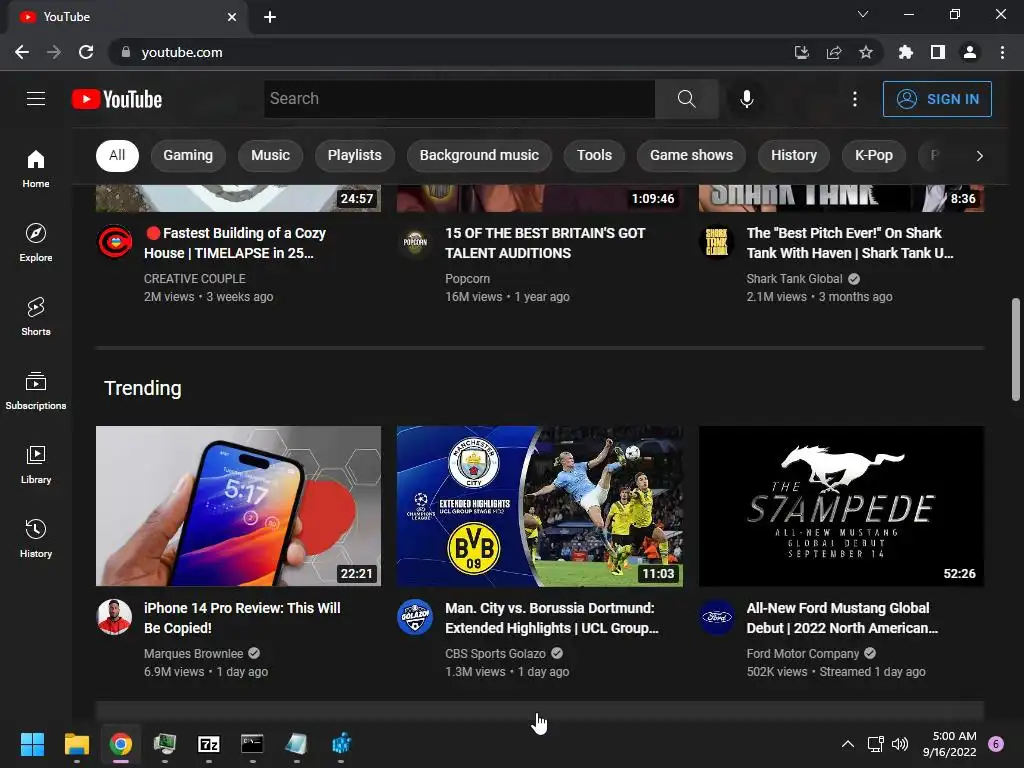Open Chrome profile icon
1024x768 pixels.
coord(970,52)
